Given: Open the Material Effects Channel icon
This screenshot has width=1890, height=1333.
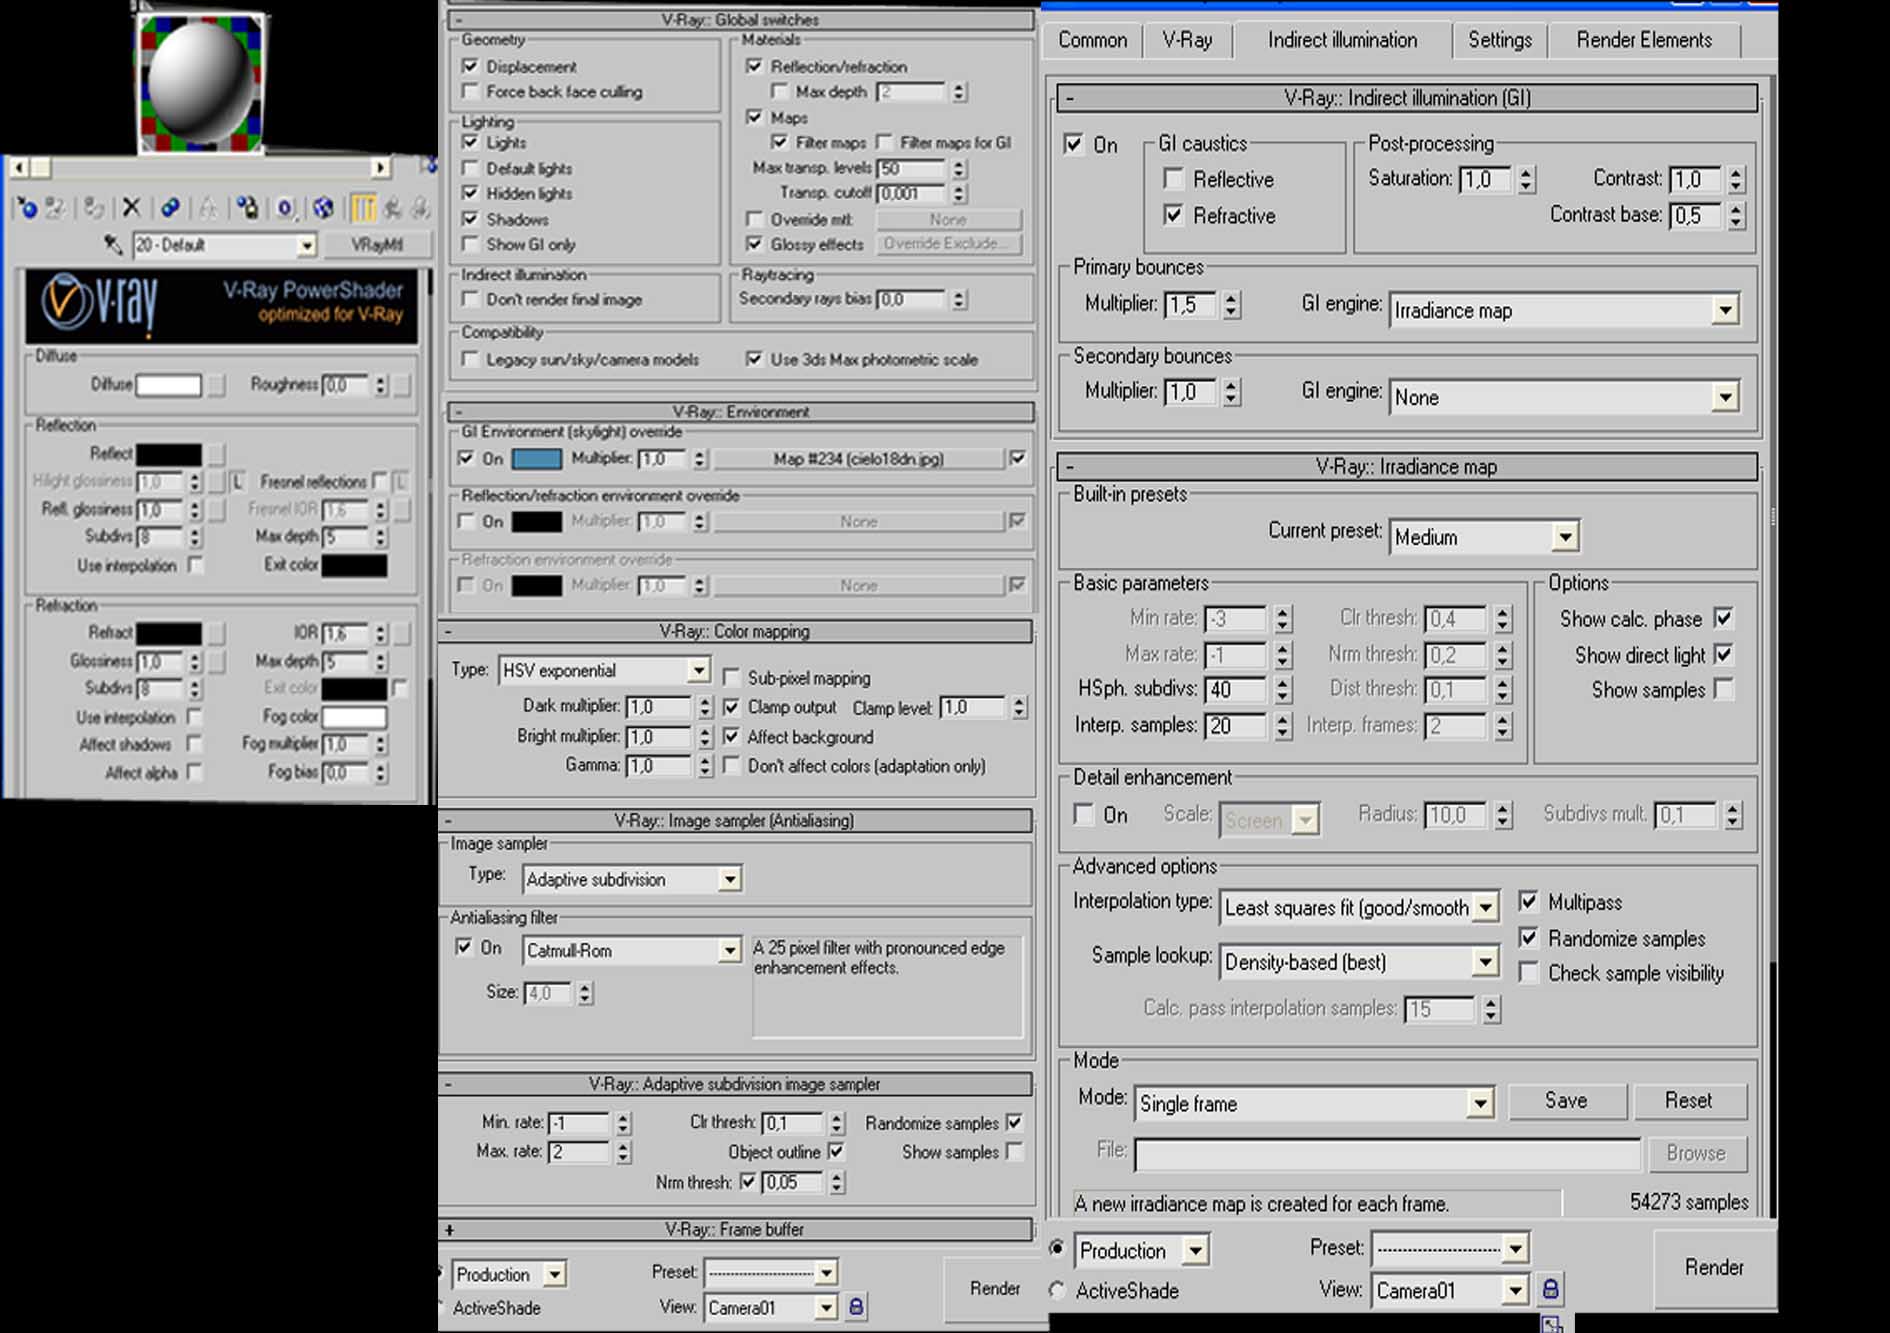Looking at the screenshot, I should (x=285, y=208).
